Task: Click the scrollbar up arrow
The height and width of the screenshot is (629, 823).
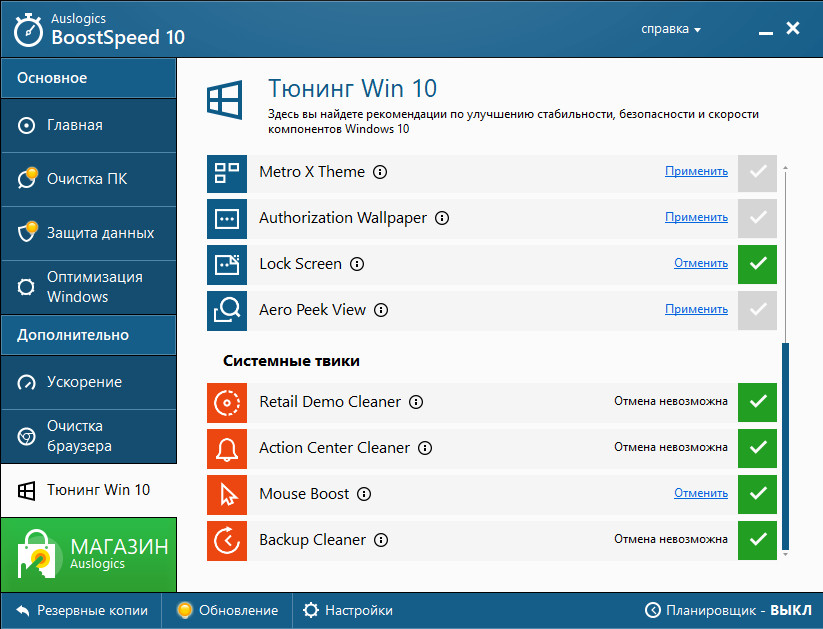Action: (785, 168)
